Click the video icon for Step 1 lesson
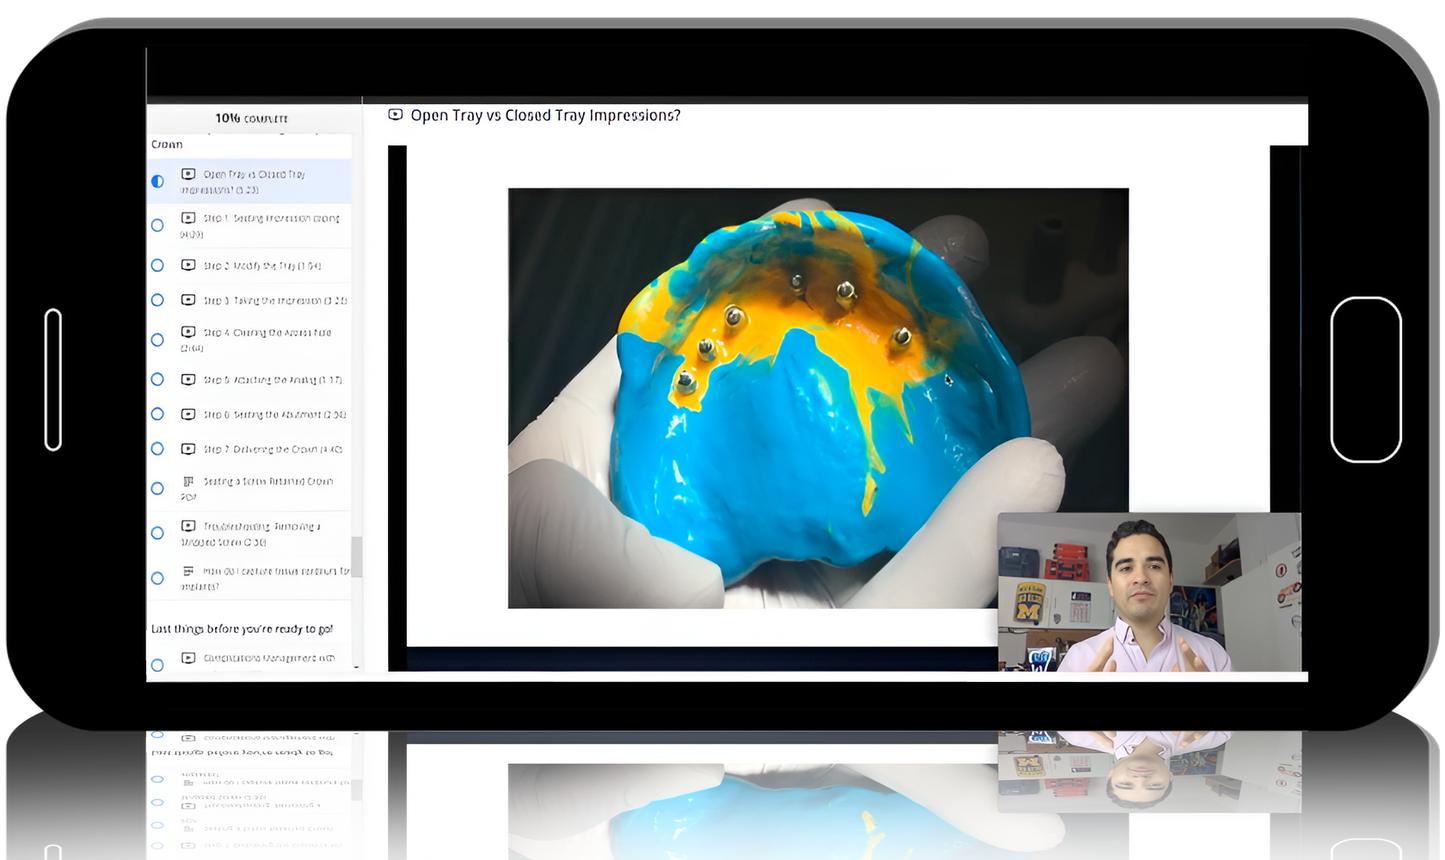 188,218
